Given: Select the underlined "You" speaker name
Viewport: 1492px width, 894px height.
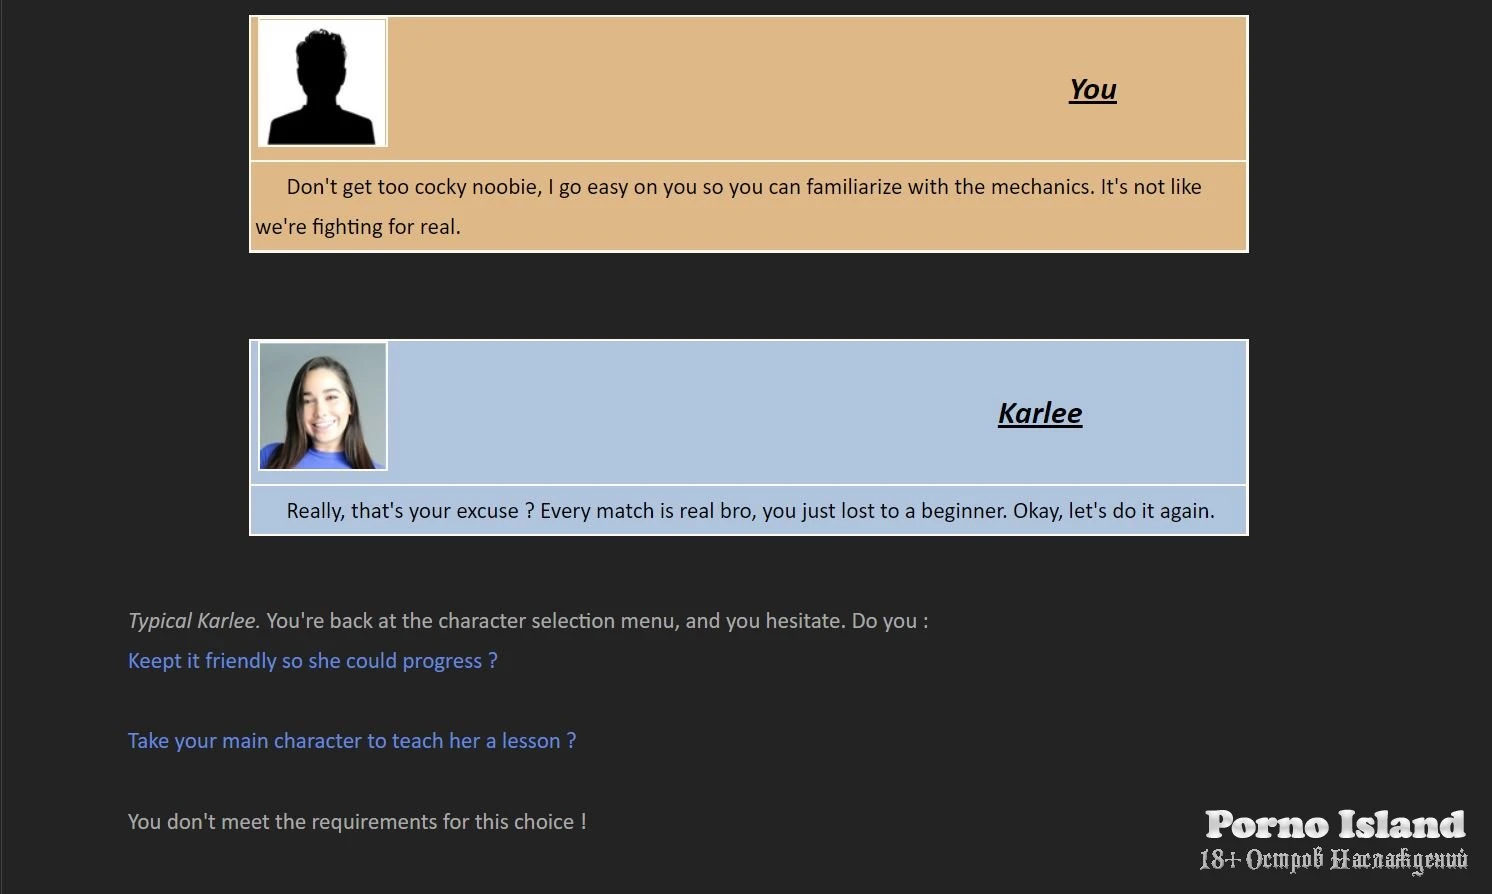Looking at the screenshot, I should tap(1092, 90).
